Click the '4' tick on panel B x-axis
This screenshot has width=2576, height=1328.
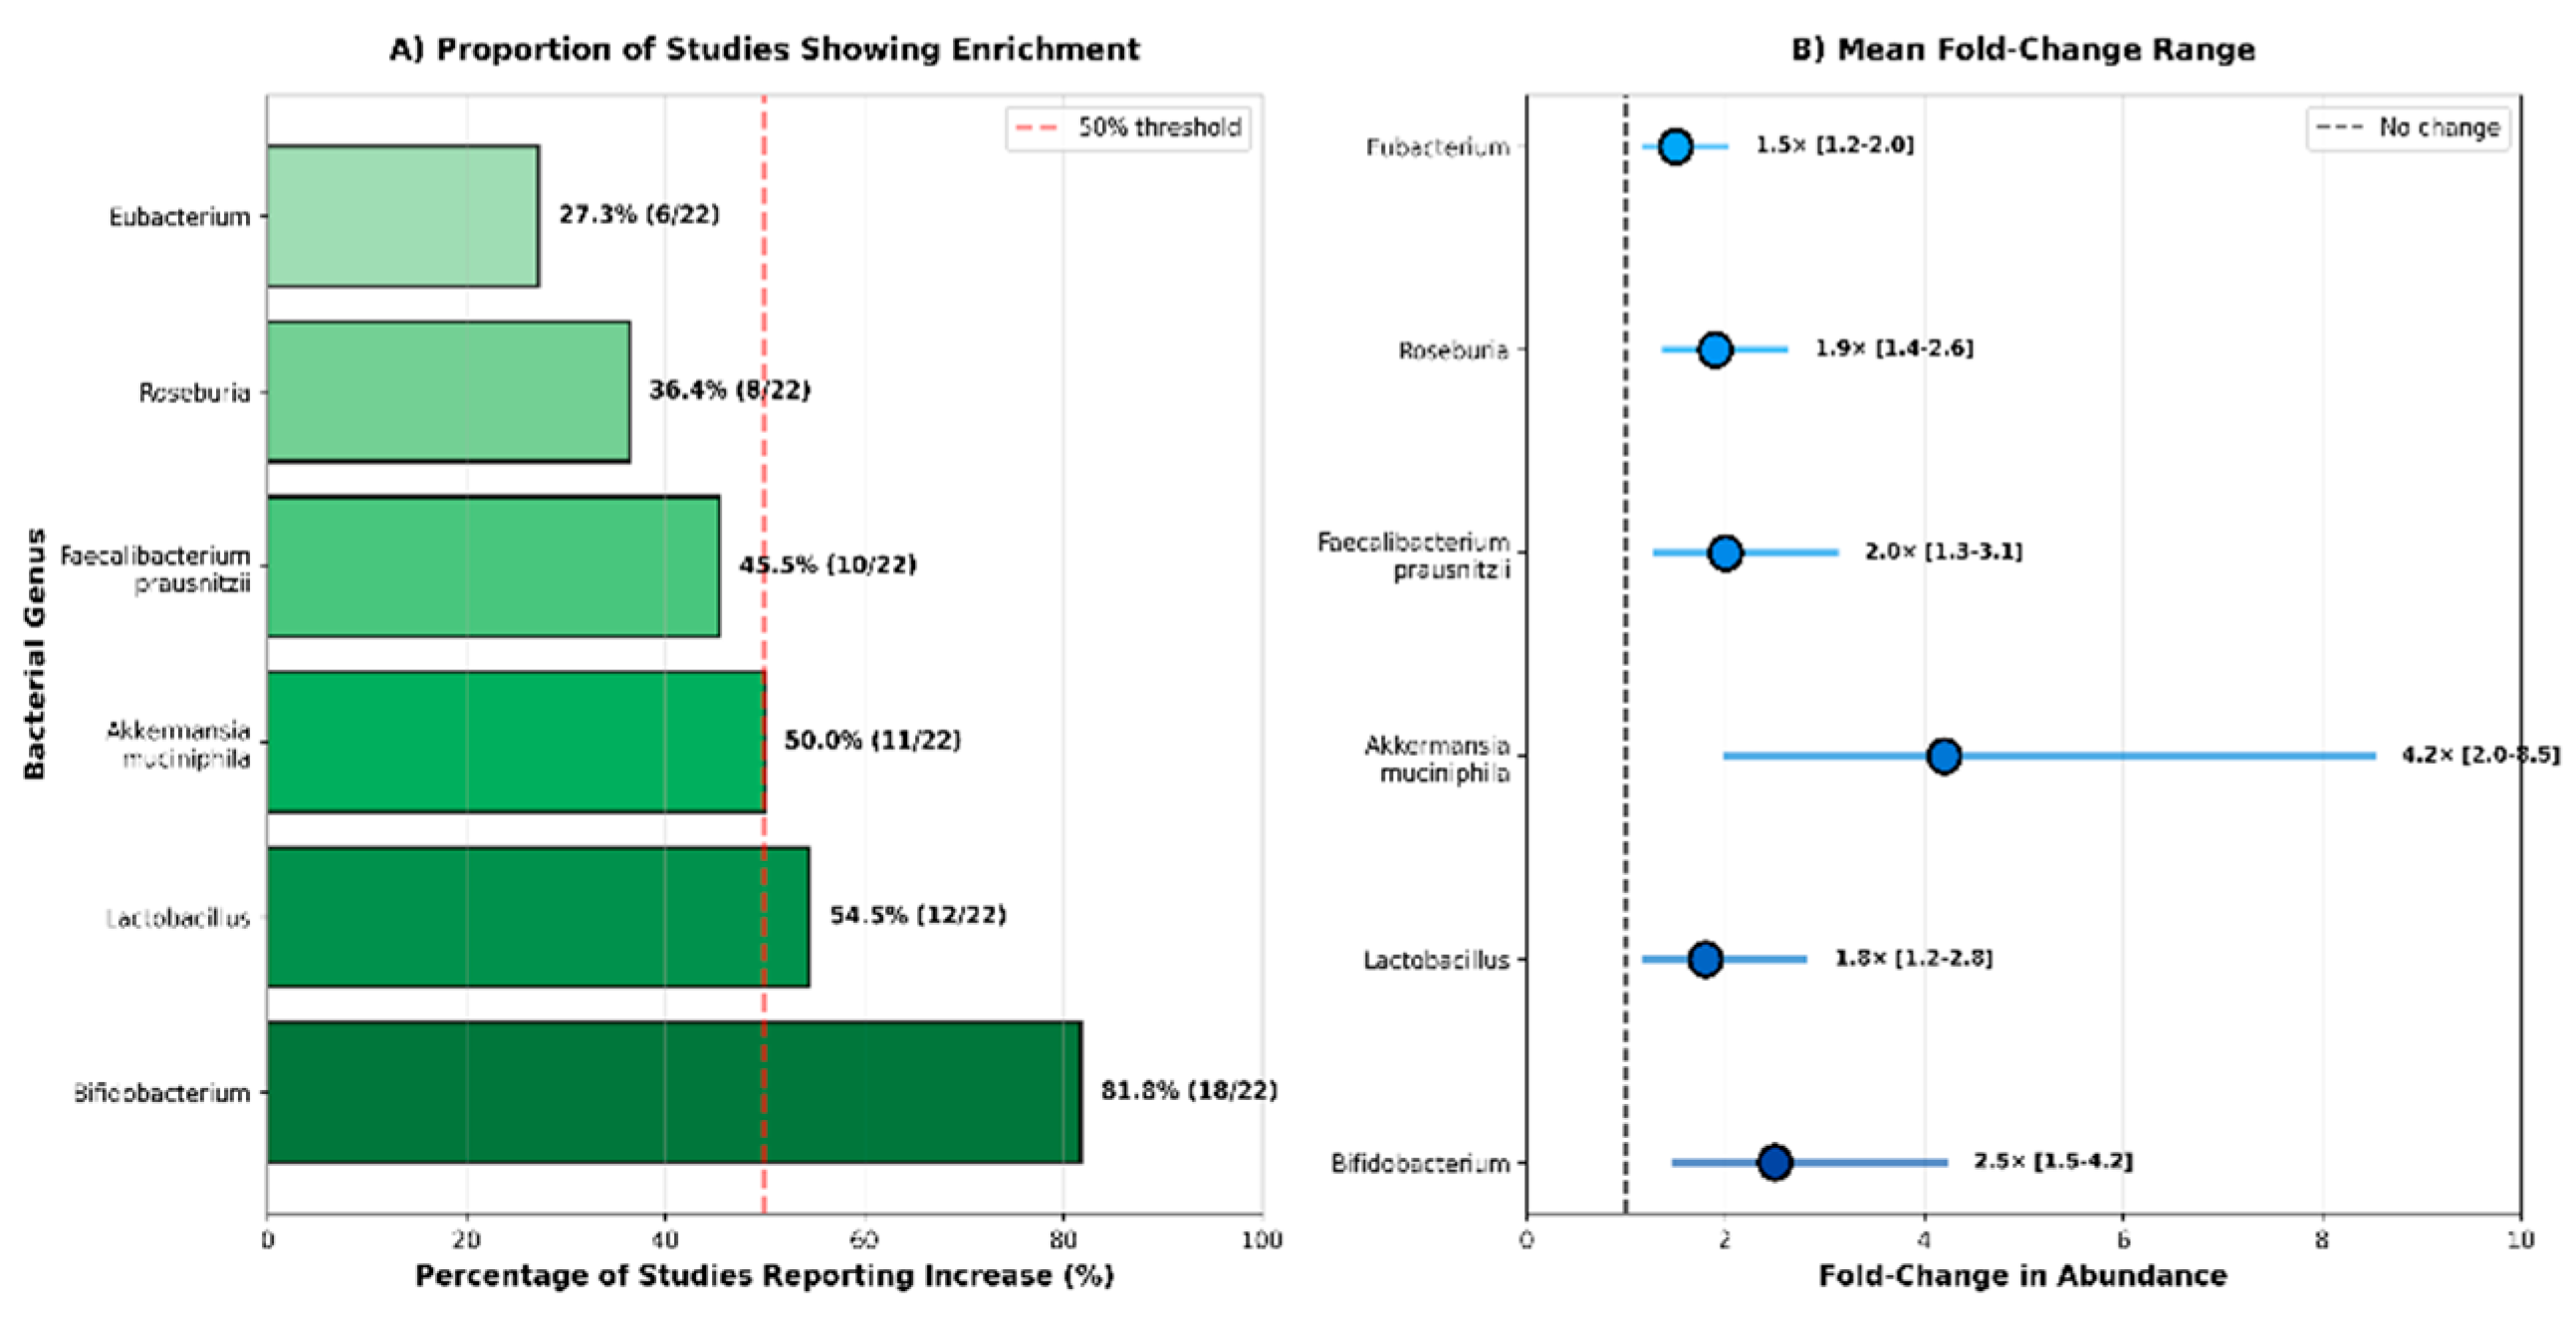point(1924,1240)
